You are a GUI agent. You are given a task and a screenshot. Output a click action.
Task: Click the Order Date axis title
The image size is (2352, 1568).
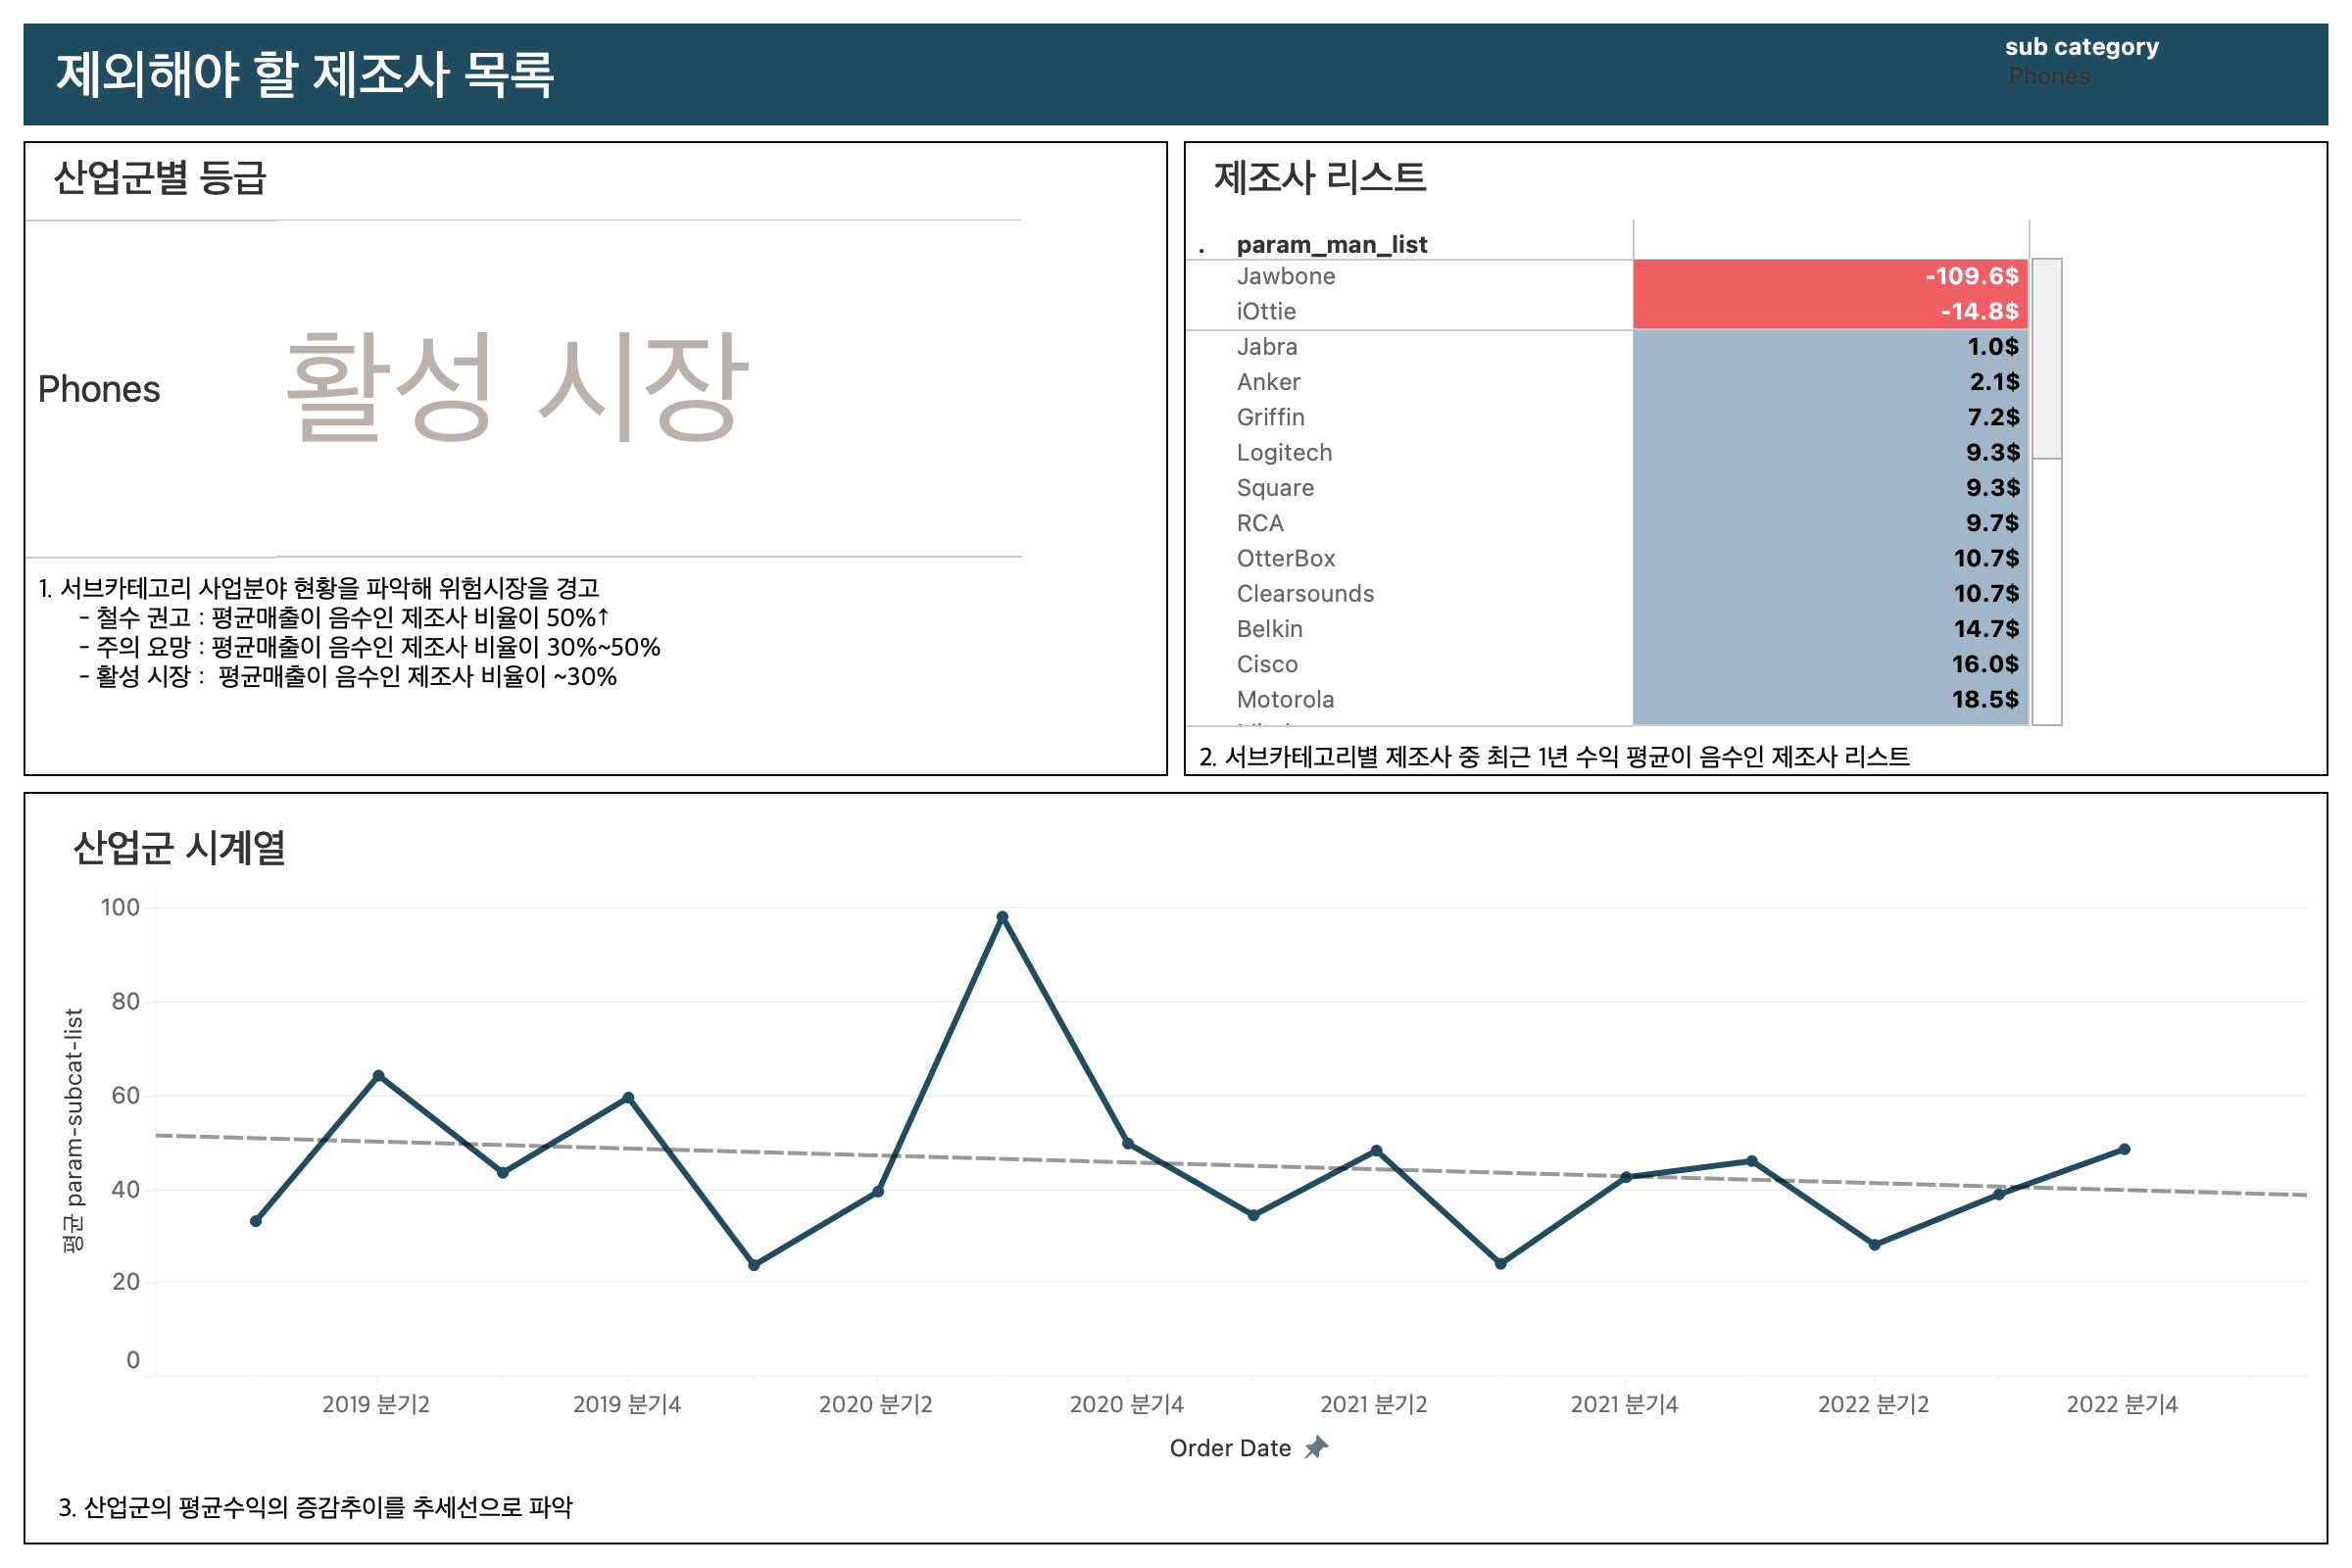pyautogui.click(x=1230, y=1448)
